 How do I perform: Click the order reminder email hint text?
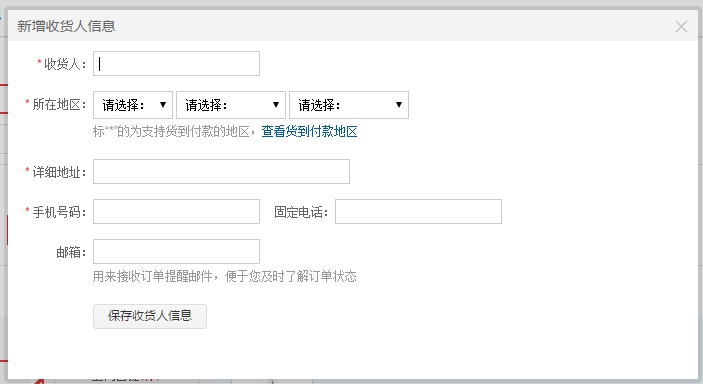click(225, 276)
